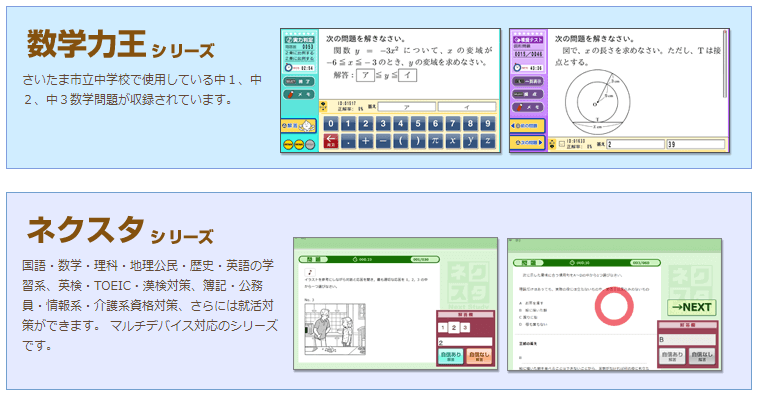The height and width of the screenshot is (397, 760).
Task: Click the green NEXT button
Action: pos(692,307)
